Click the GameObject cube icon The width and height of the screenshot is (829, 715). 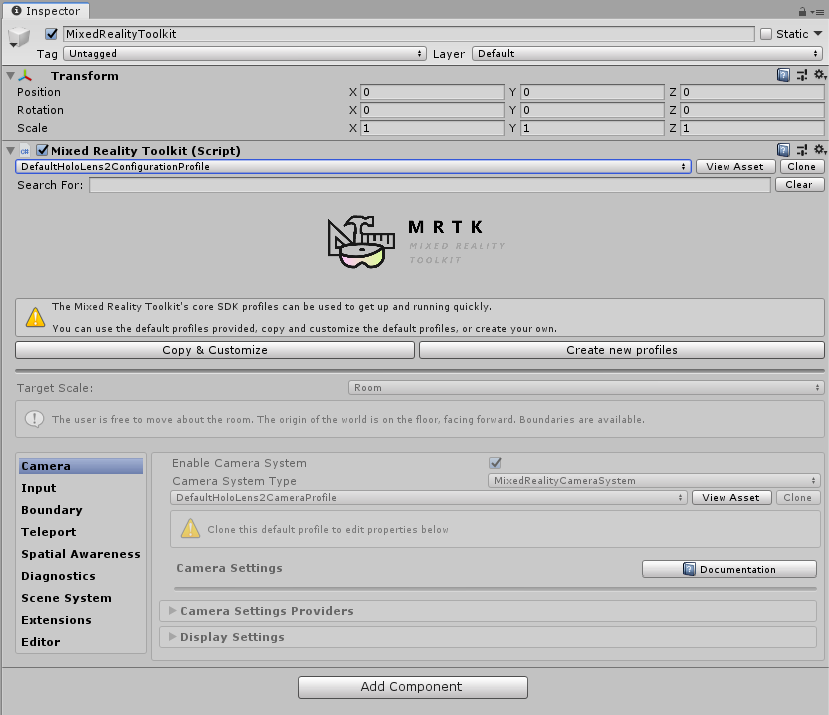tap(19, 36)
